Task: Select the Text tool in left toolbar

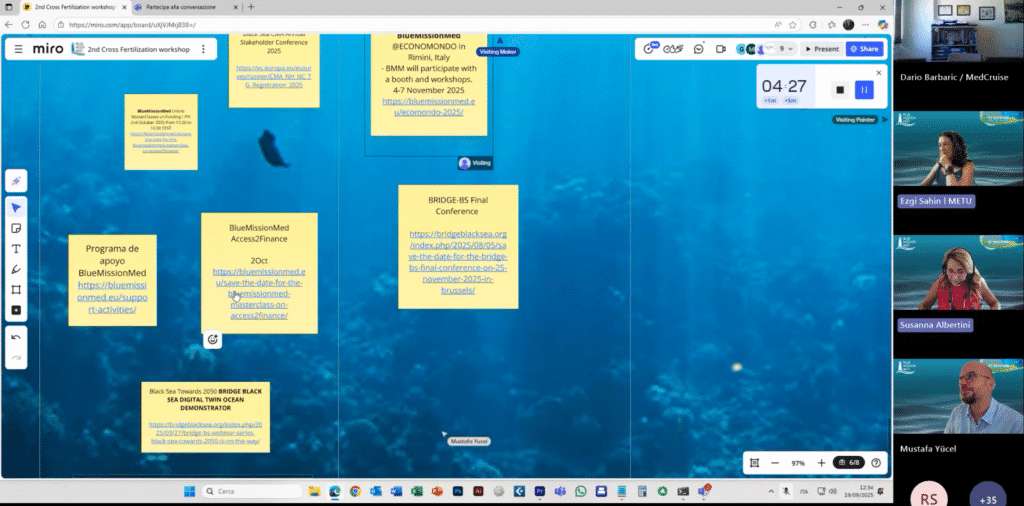Action: (16, 249)
